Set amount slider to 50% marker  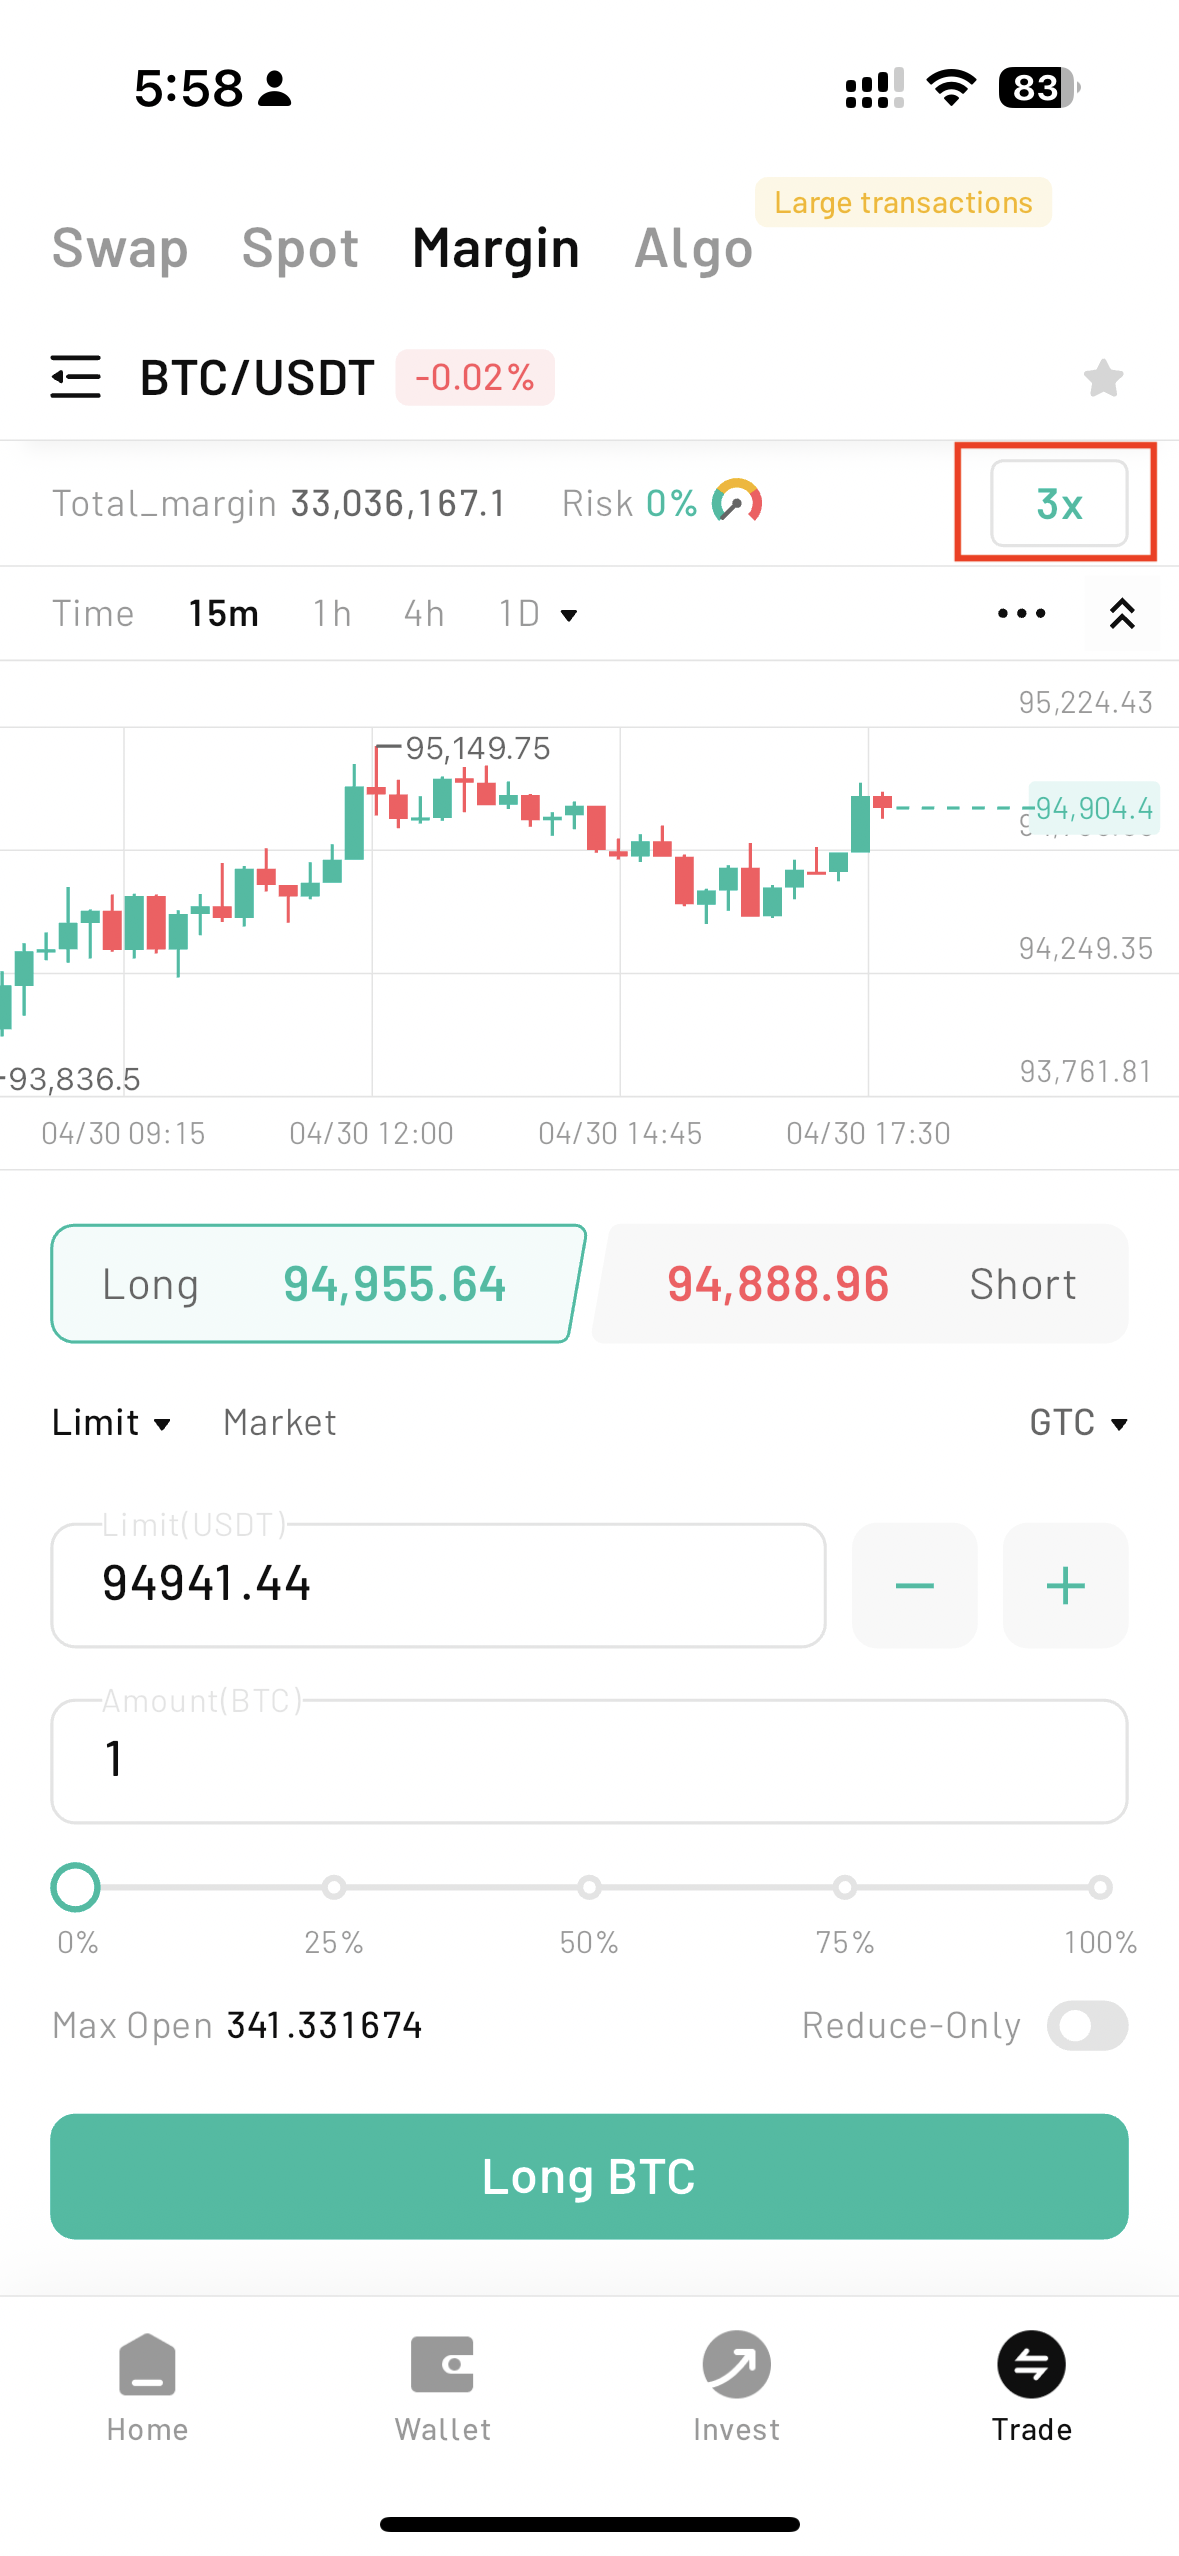click(589, 1887)
